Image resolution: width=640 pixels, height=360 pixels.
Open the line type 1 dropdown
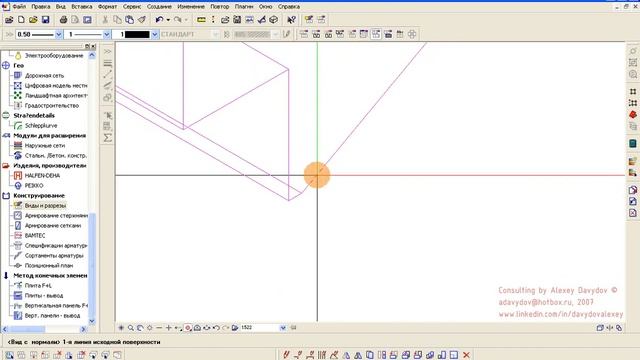click(107, 34)
